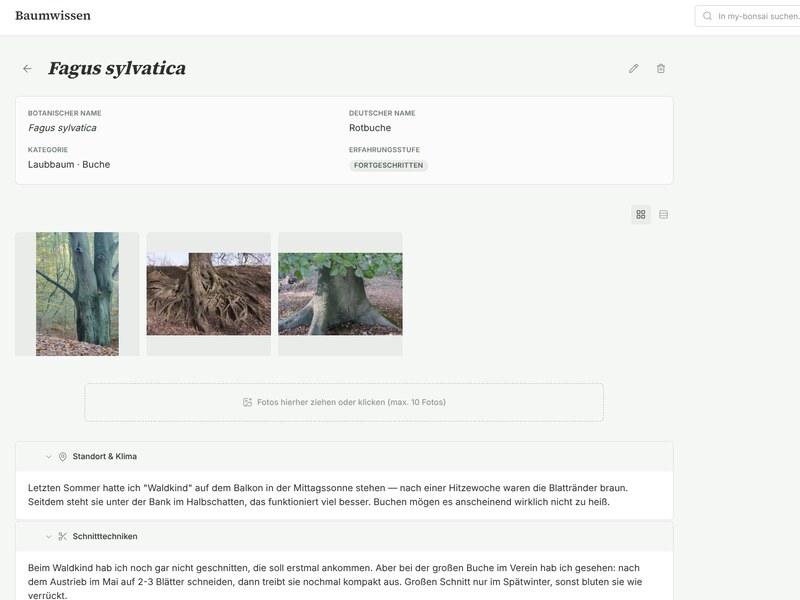800x600 pixels.
Task: Go back using the arrow beside Fagus sylvatica
Action: [x=28, y=68]
